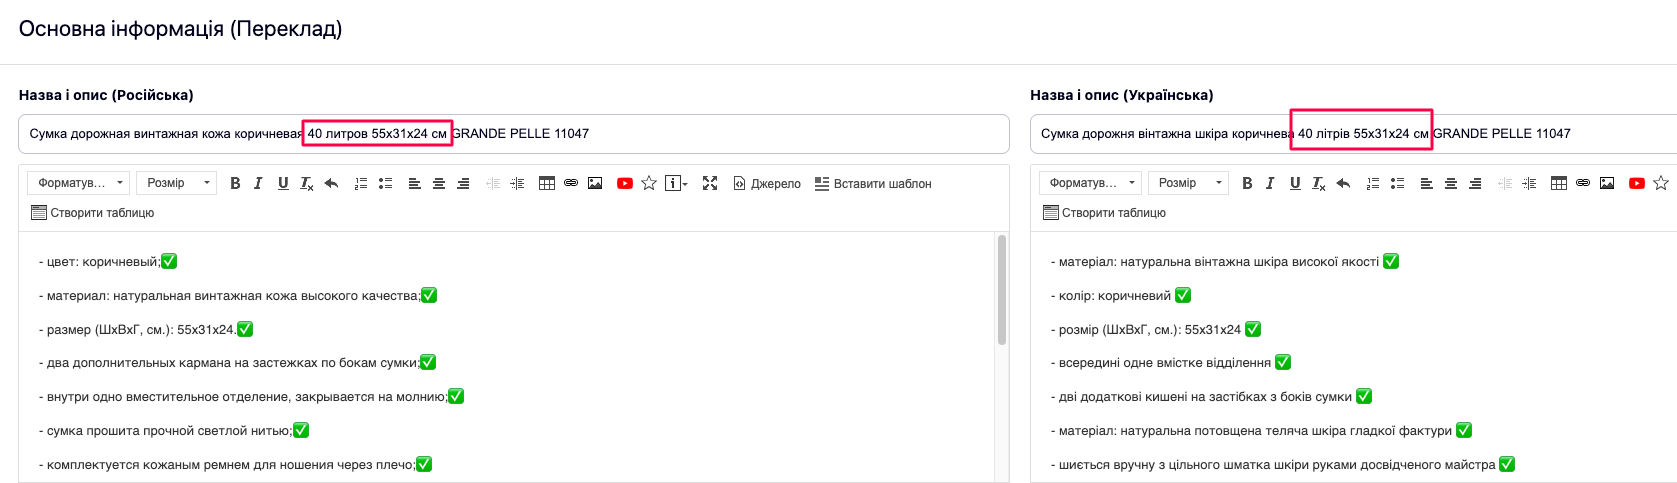This screenshot has height=483, width=1677.
Task: Decrease indent in Ukrainian editor
Action: (1505, 183)
